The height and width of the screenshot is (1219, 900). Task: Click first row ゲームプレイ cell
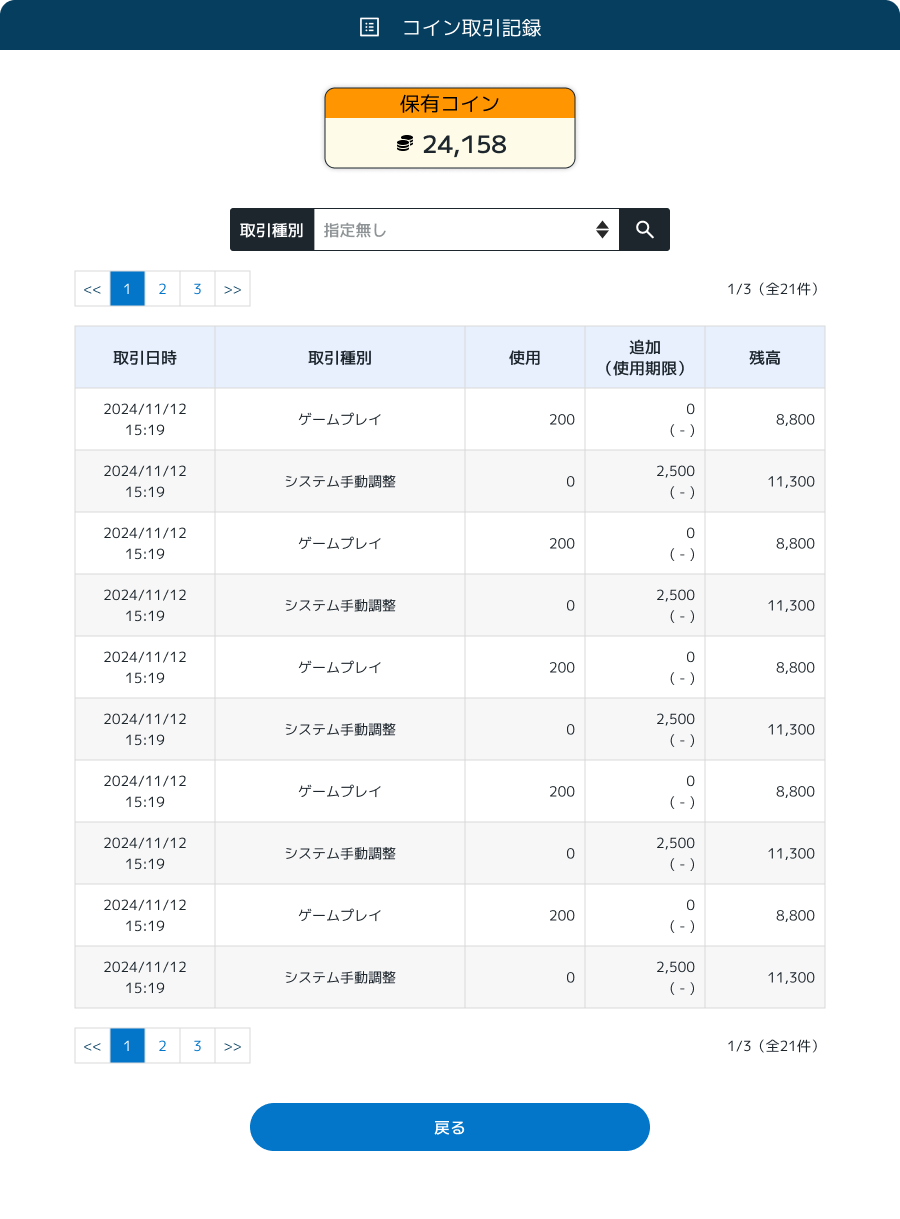coord(340,419)
